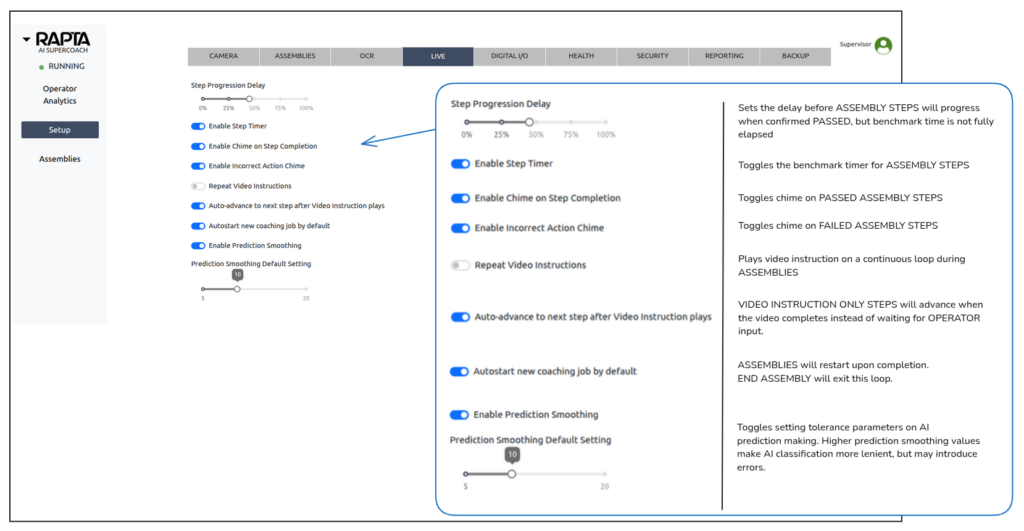Switch off Autostart new coaching job
This screenshot has height=531, width=1024.
point(198,226)
